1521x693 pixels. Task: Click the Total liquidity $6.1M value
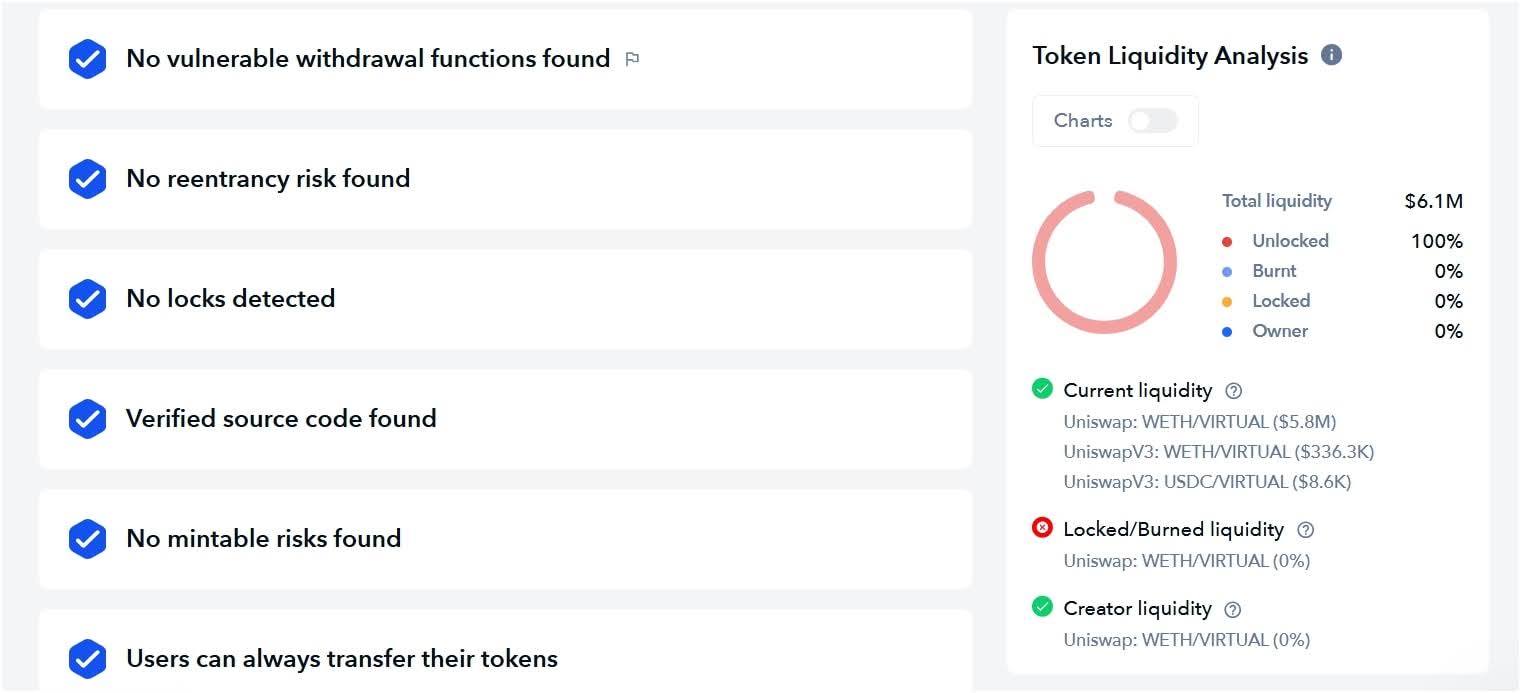click(1434, 201)
